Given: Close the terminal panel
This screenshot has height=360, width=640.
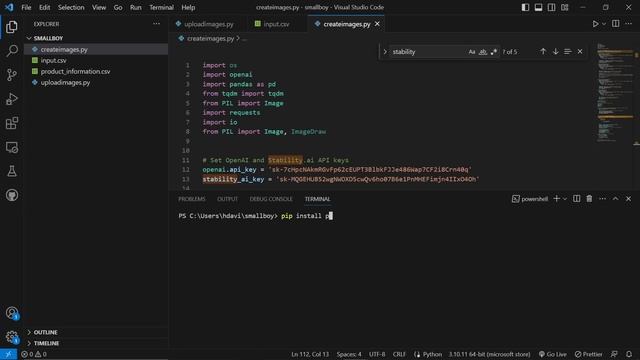Looking at the screenshot, I should 628,199.
